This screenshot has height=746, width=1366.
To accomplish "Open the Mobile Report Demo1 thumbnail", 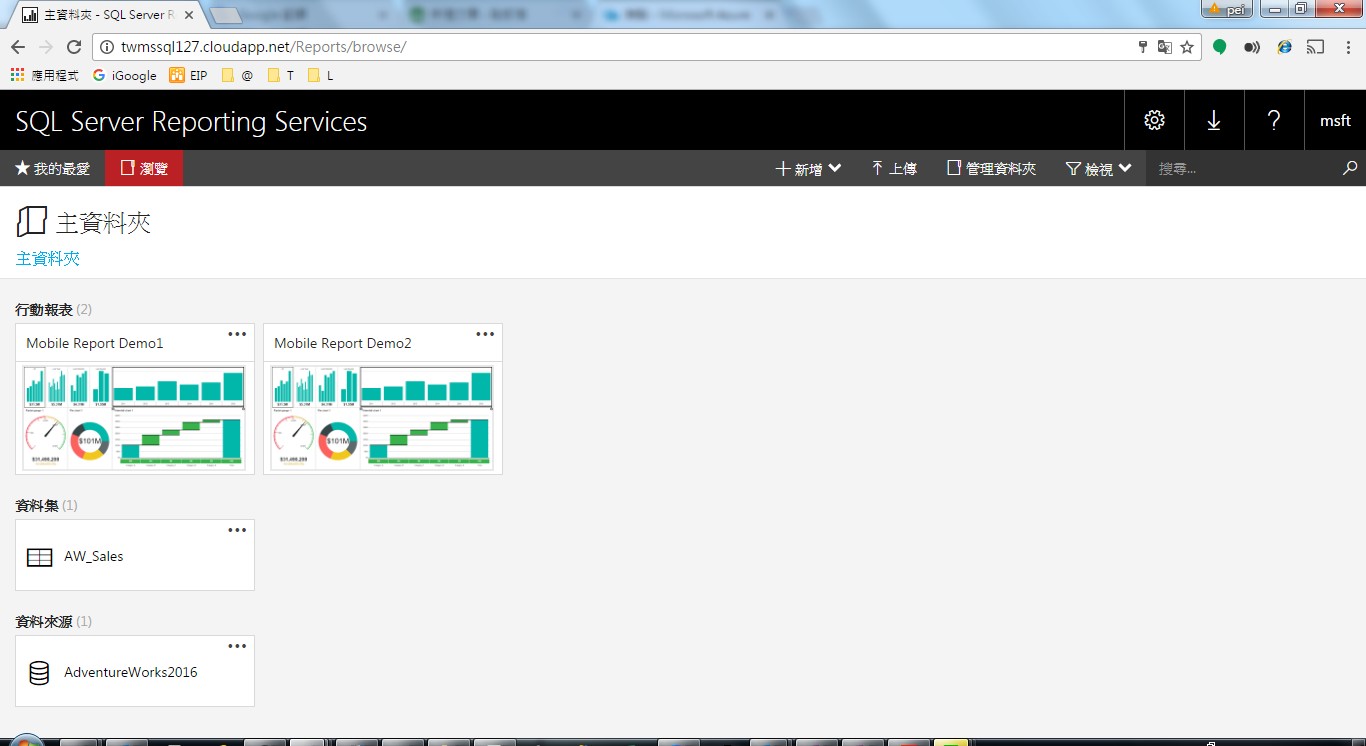I will pos(135,417).
